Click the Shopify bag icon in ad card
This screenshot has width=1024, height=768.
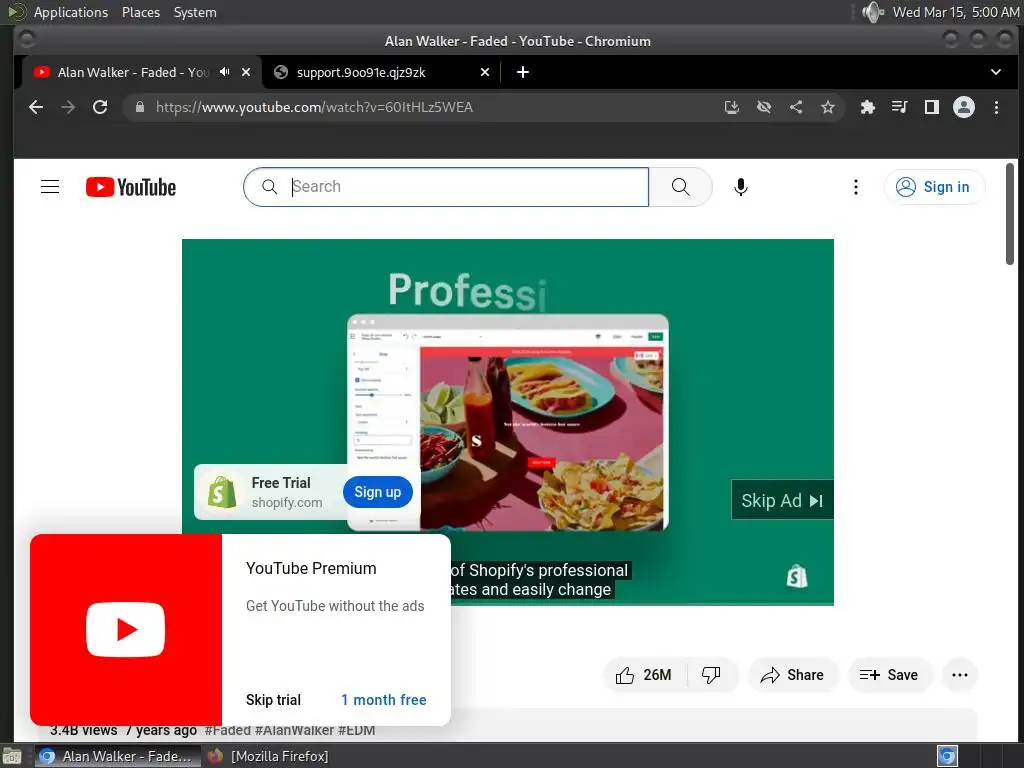[222, 492]
